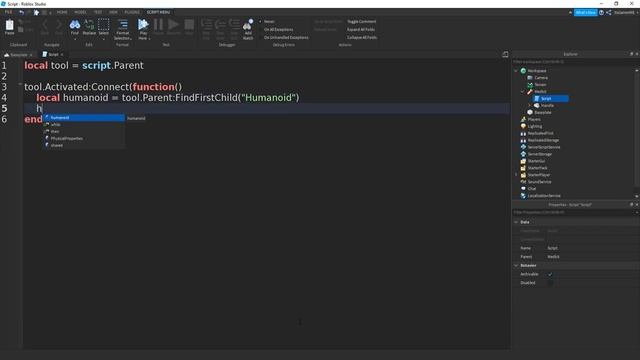This screenshot has width=640, height=360.
Task: Select the Lighting service in Explorer
Action: (x=531, y=126)
